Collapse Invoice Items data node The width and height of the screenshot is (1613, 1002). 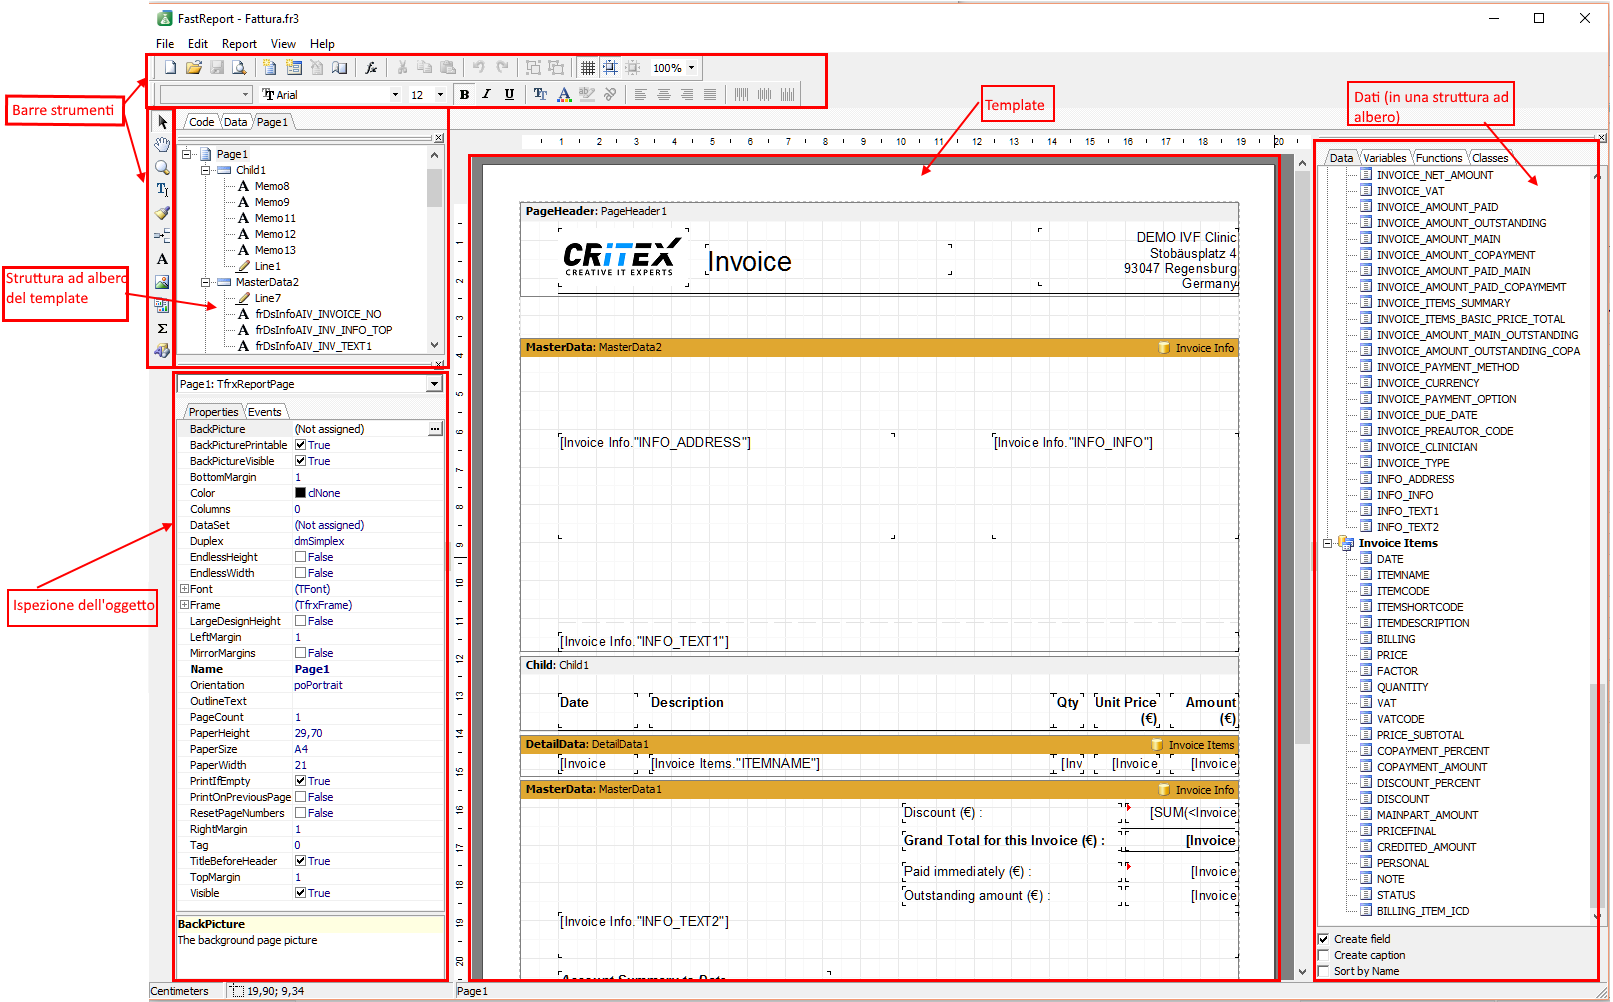pyautogui.click(x=1328, y=543)
